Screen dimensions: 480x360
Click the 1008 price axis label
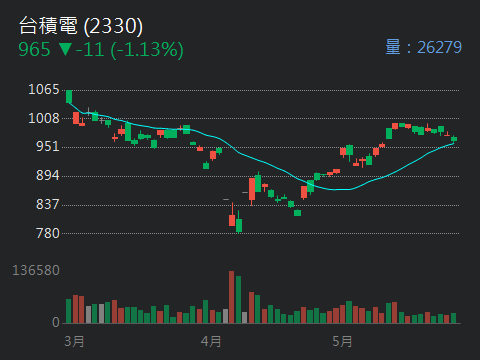pos(44,118)
